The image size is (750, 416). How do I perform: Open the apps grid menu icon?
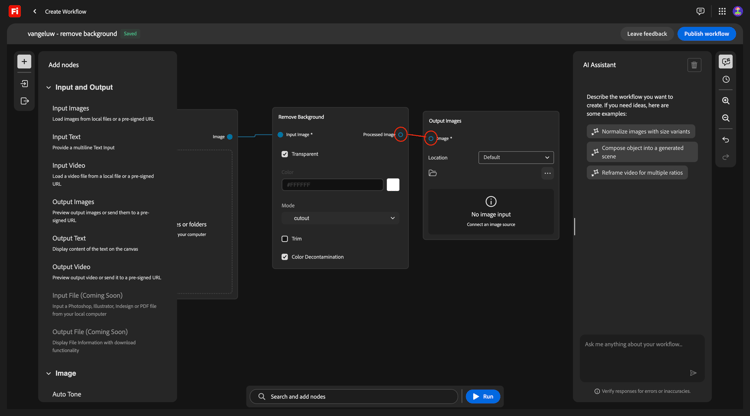[722, 11]
